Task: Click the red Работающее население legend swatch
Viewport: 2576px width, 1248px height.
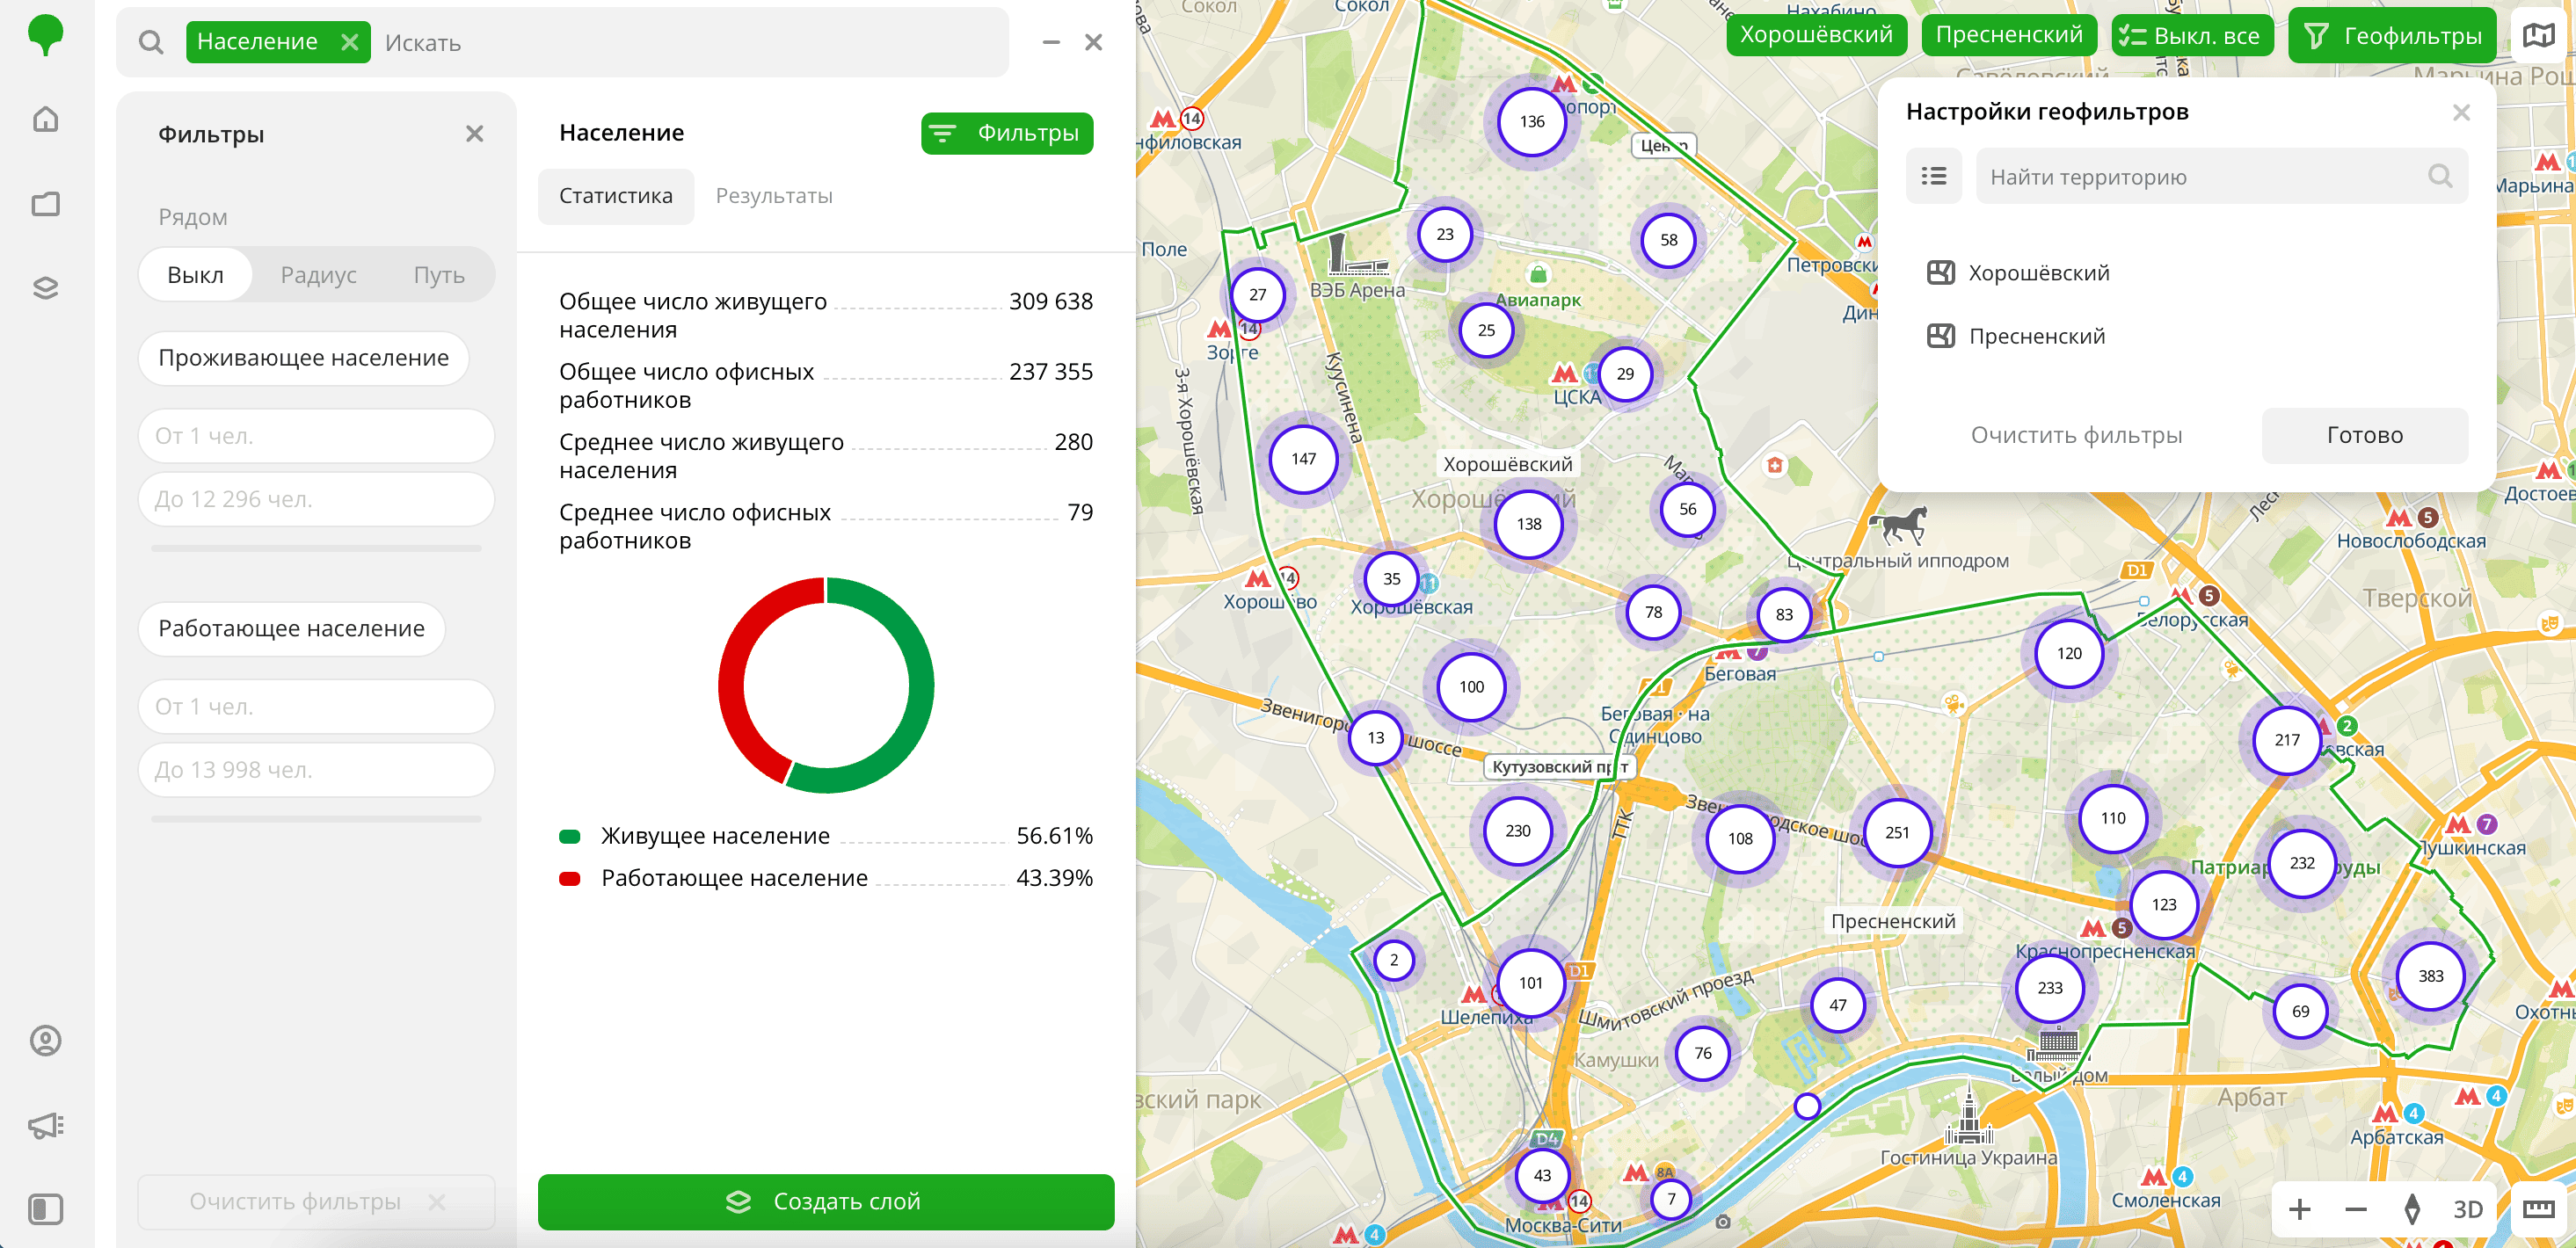Action: 569,878
